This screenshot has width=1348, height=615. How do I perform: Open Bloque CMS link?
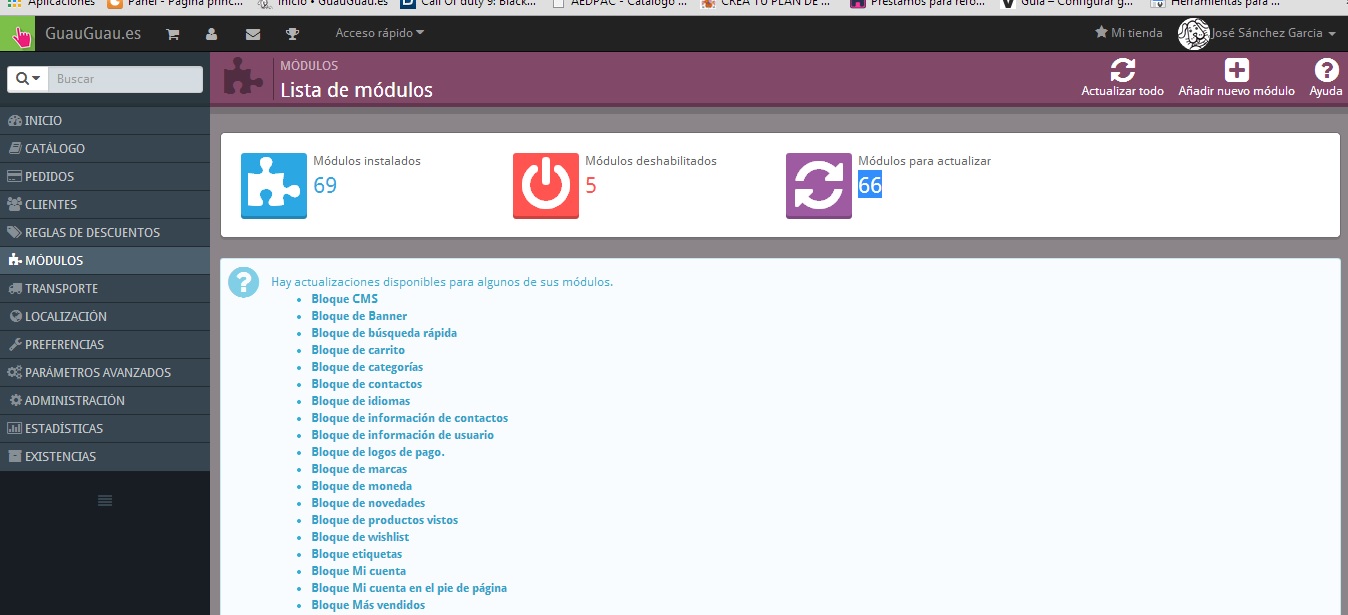pos(344,299)
